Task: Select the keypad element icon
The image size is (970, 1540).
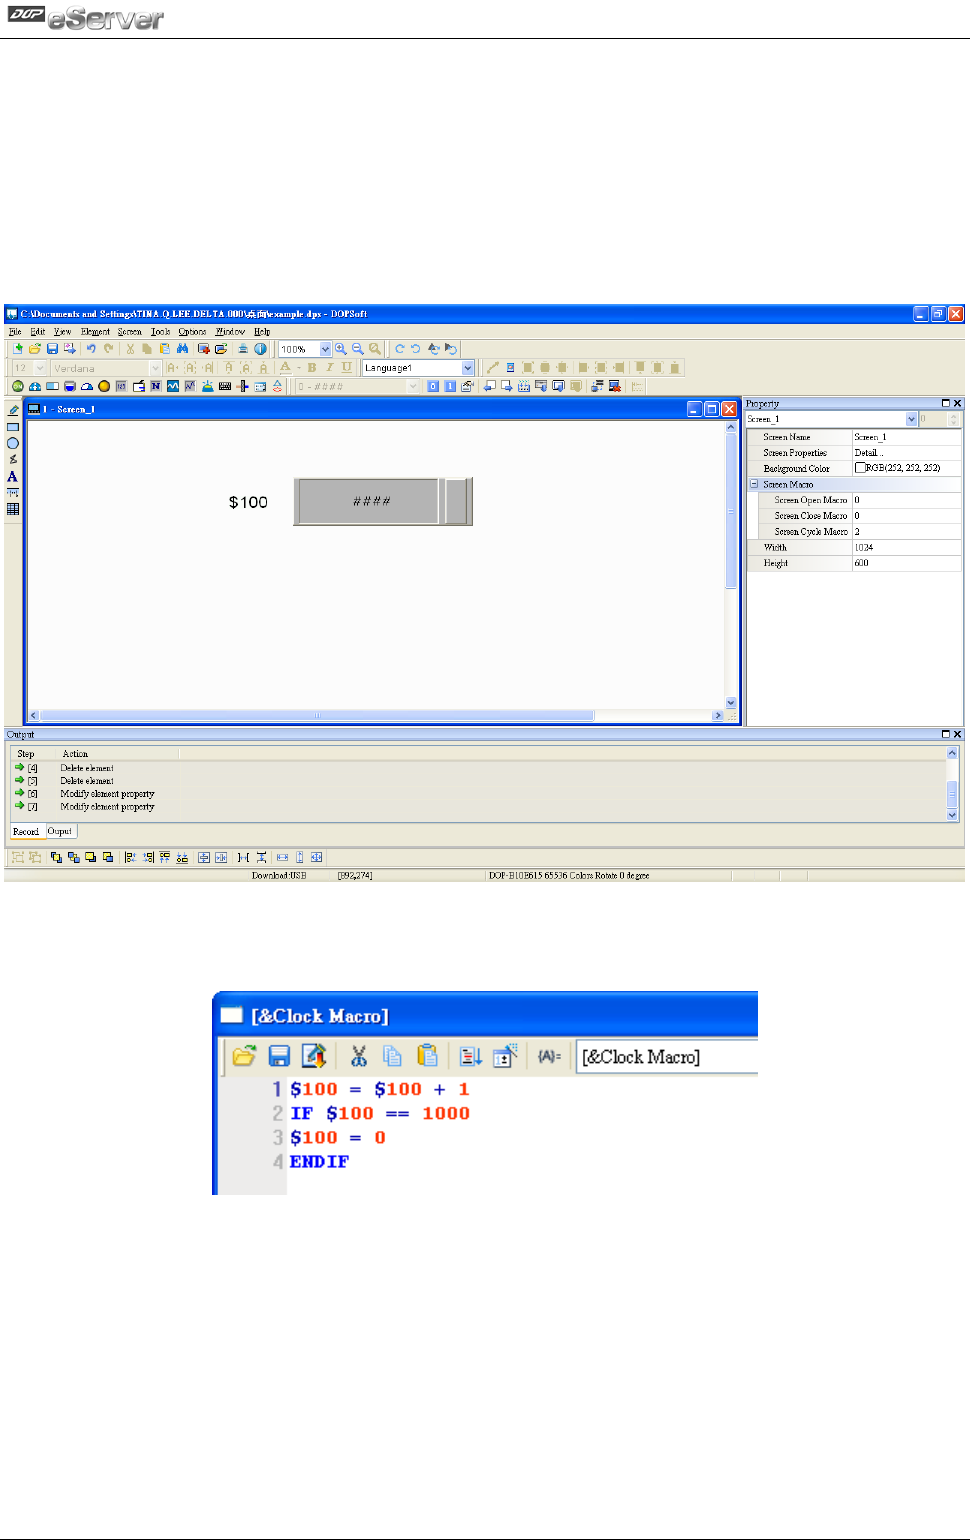Action: click(225, 386)
